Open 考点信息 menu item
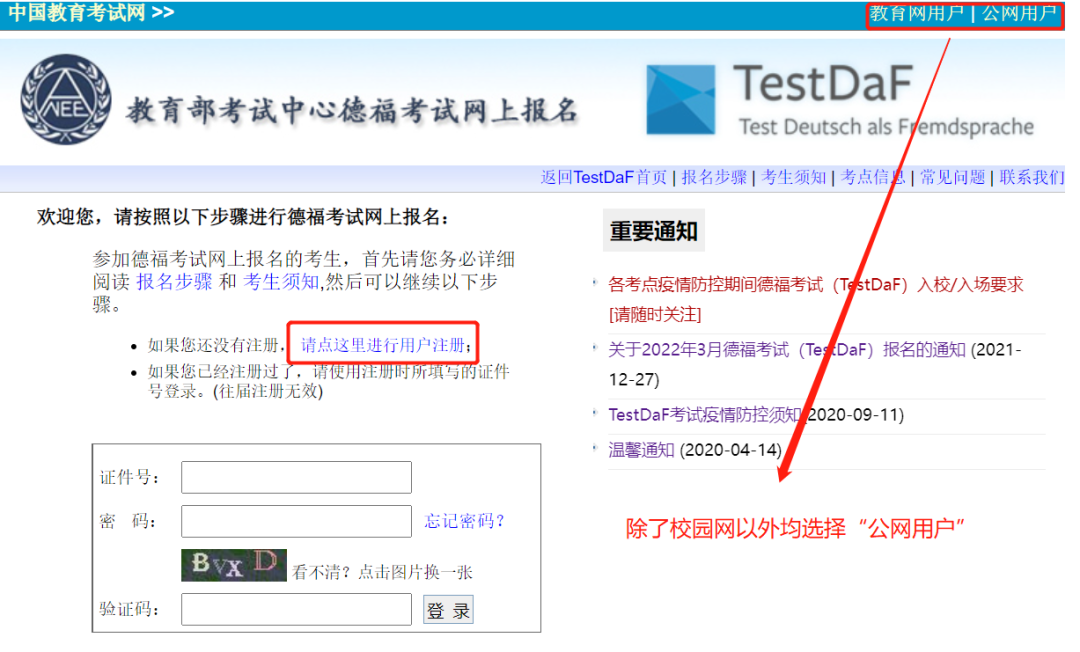1080x652 pixels. click(x=873, y=178)
